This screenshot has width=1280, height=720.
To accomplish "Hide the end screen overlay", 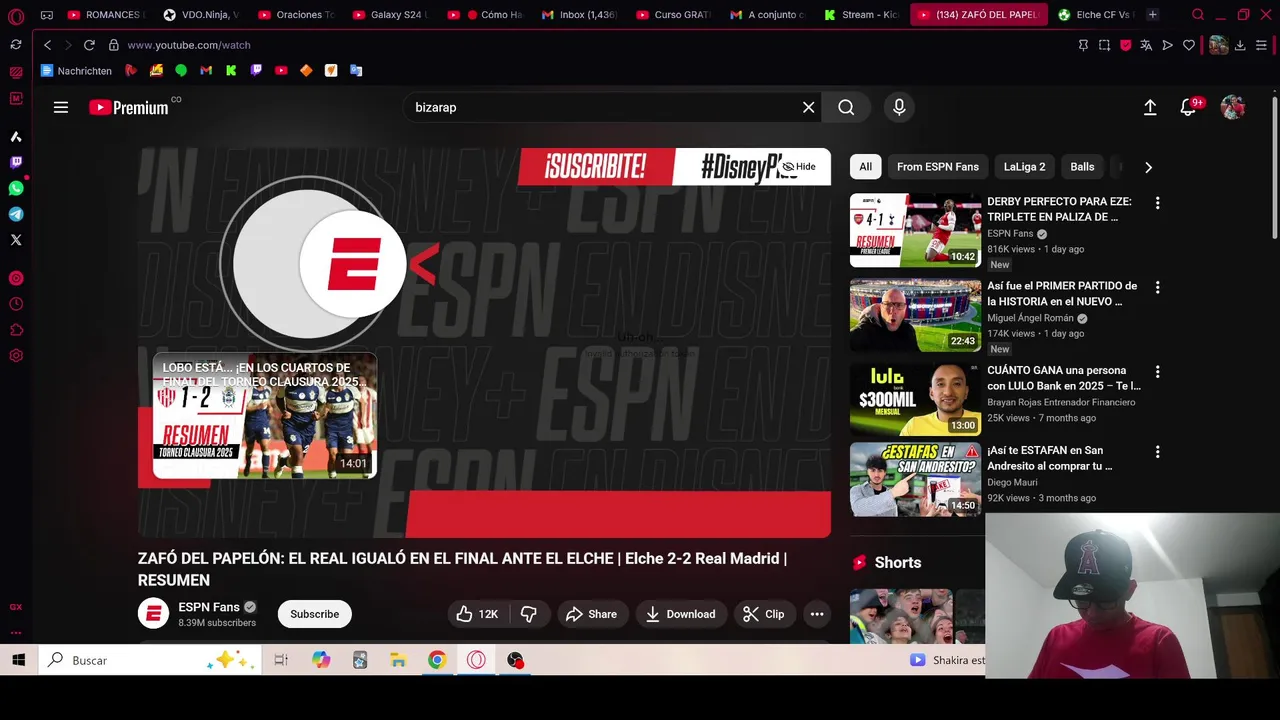I will coord(799,167).
